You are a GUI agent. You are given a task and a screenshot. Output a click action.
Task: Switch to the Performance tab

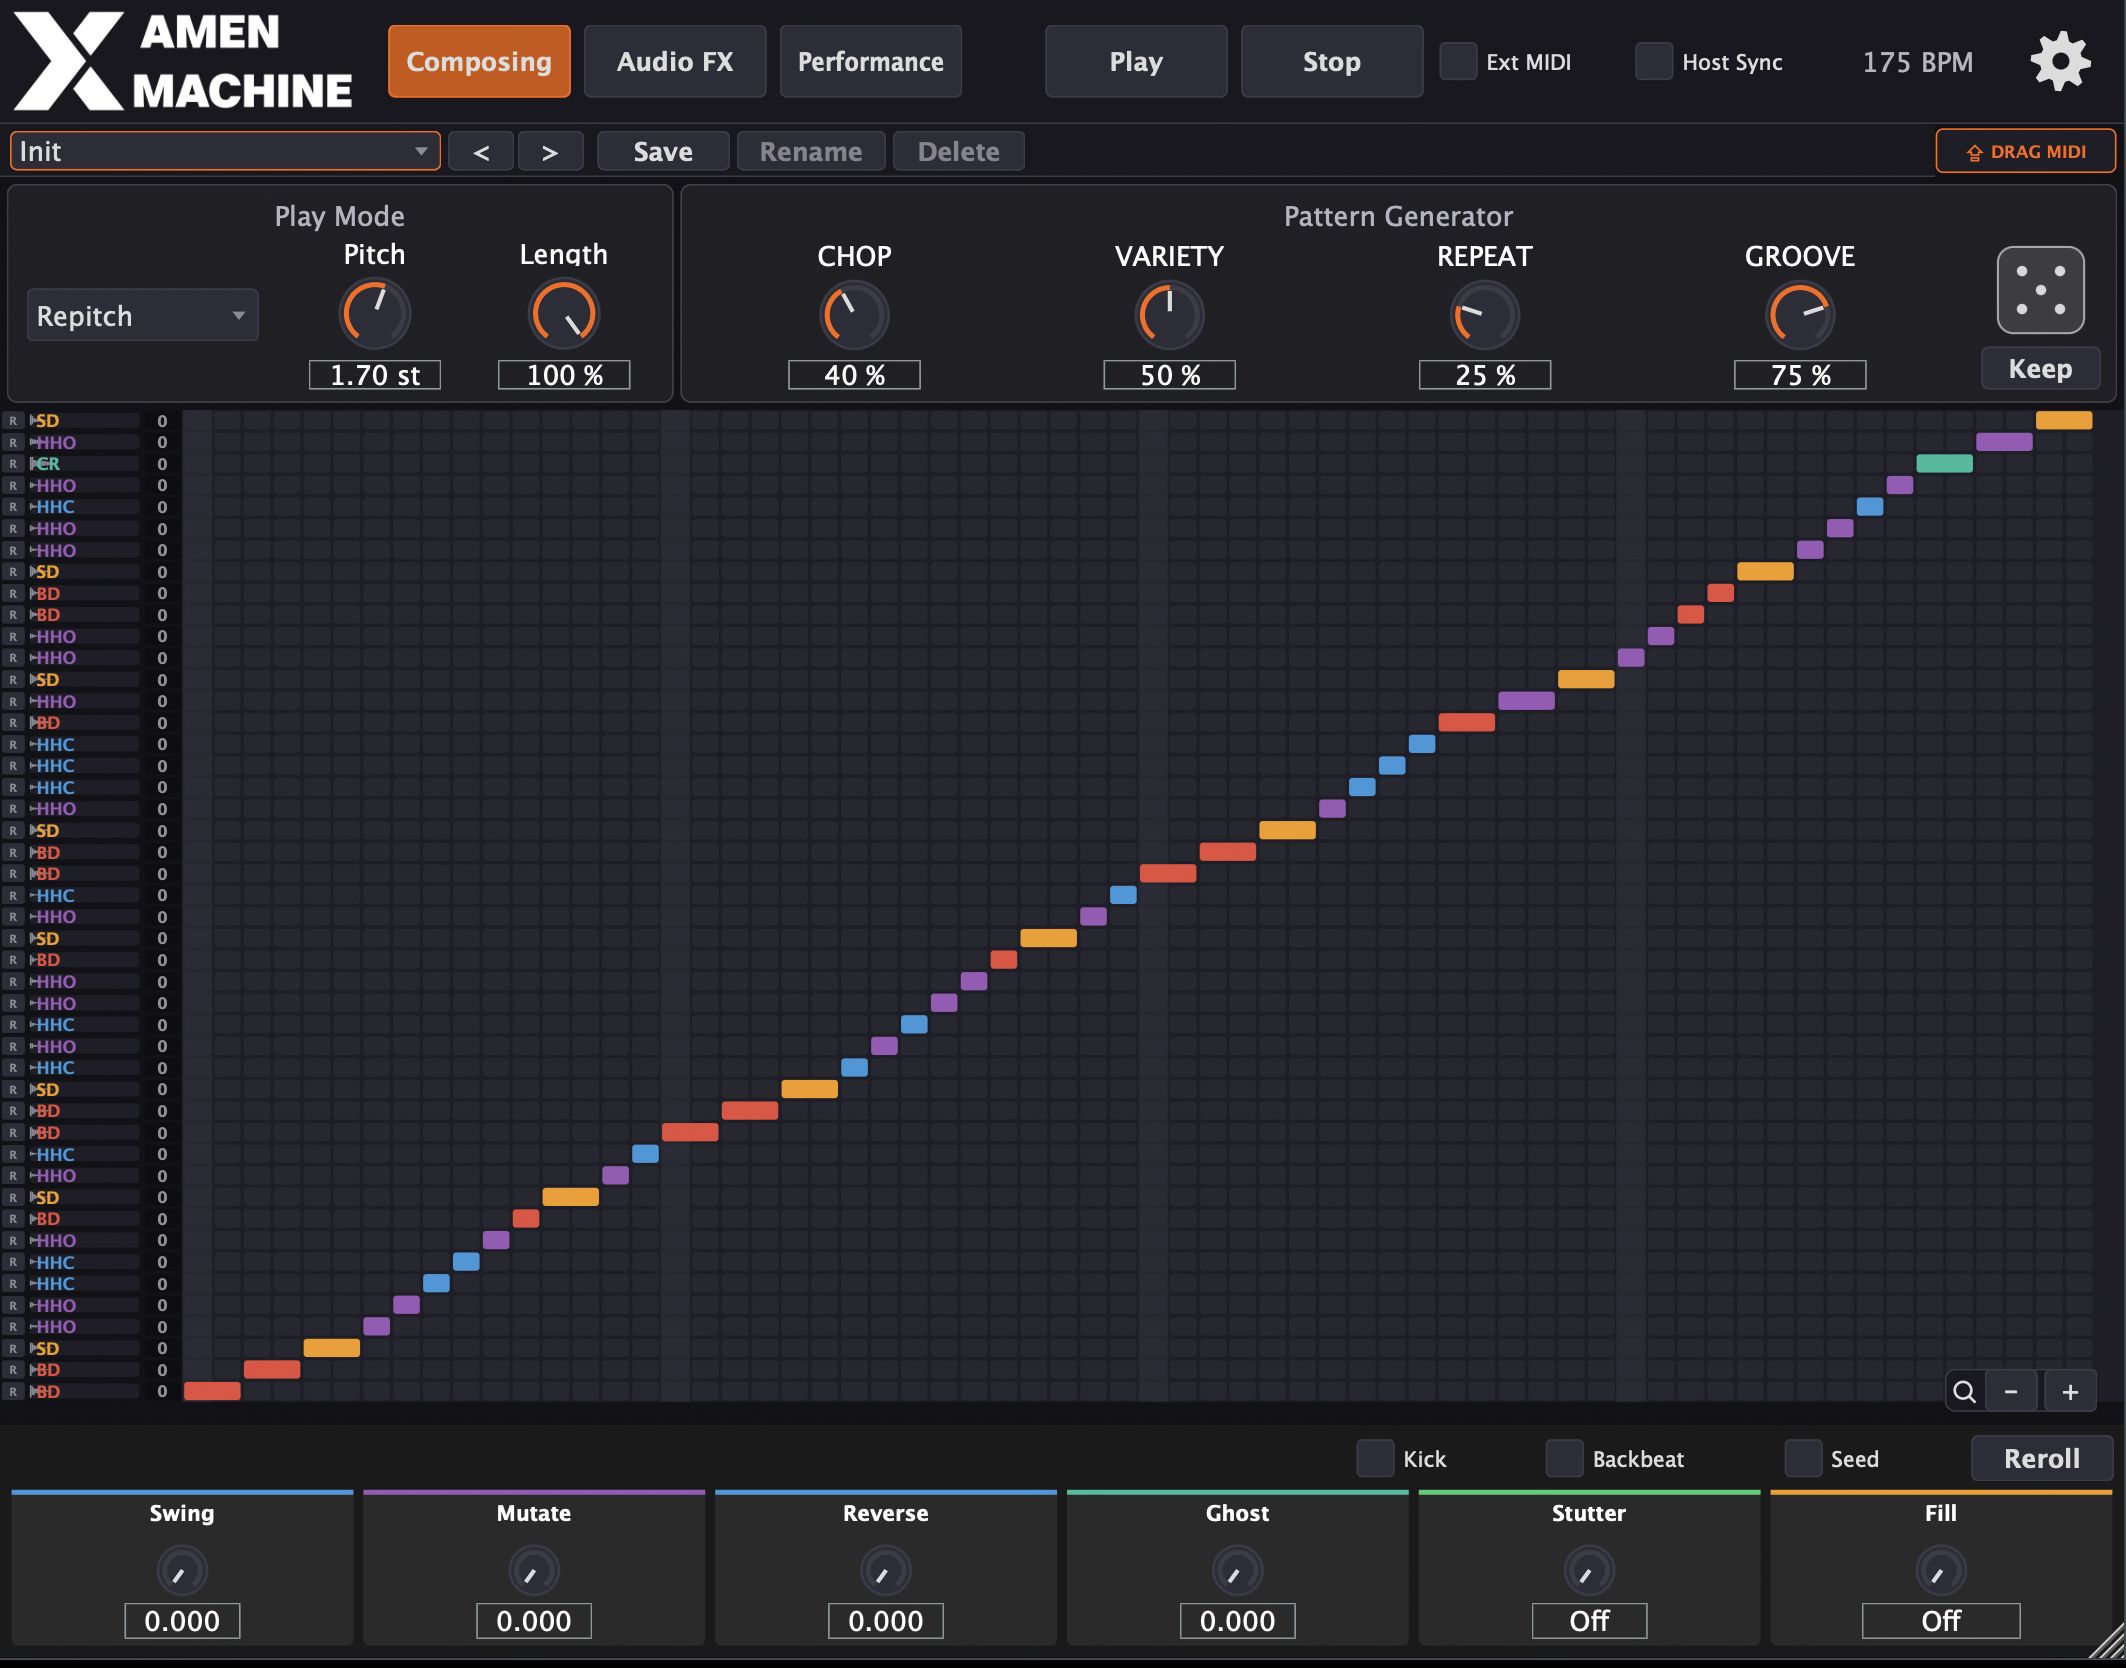tap(870, 62)
